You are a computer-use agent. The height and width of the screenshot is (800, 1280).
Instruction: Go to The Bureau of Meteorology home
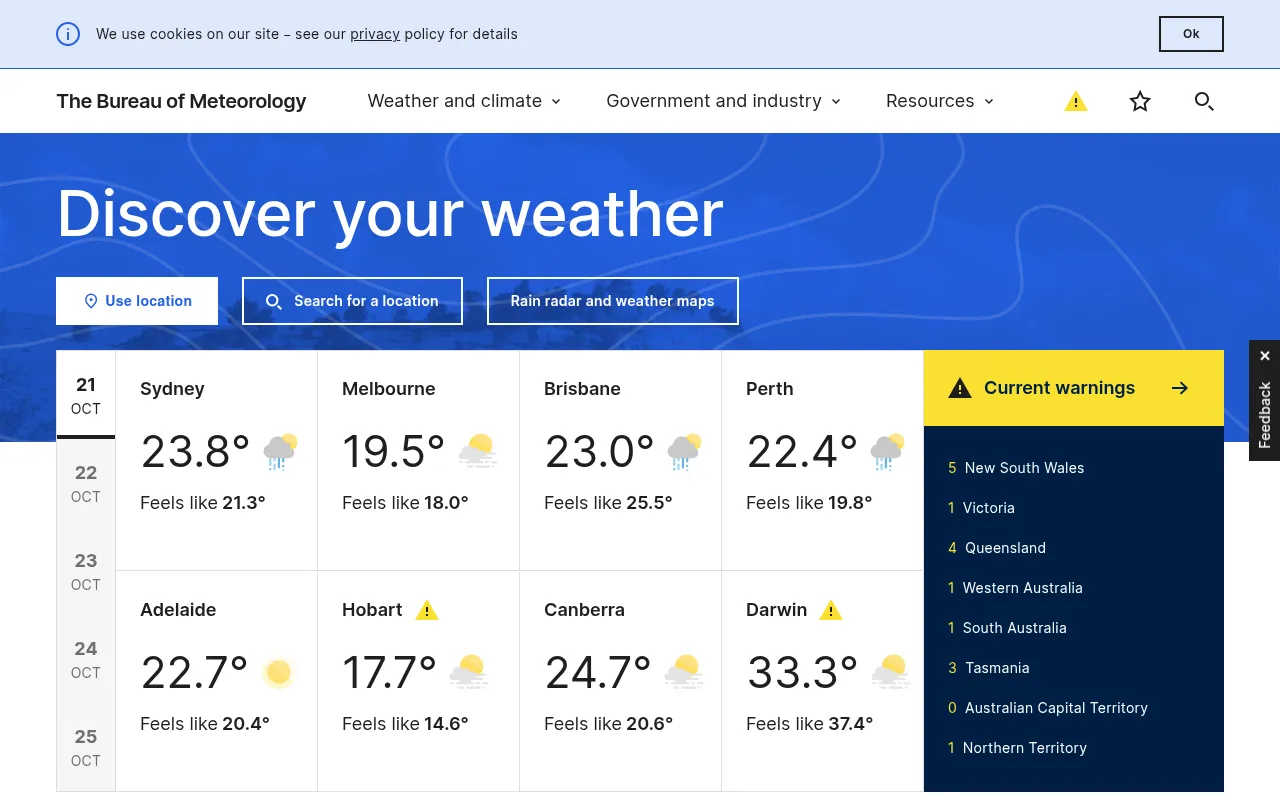[181, 101]
